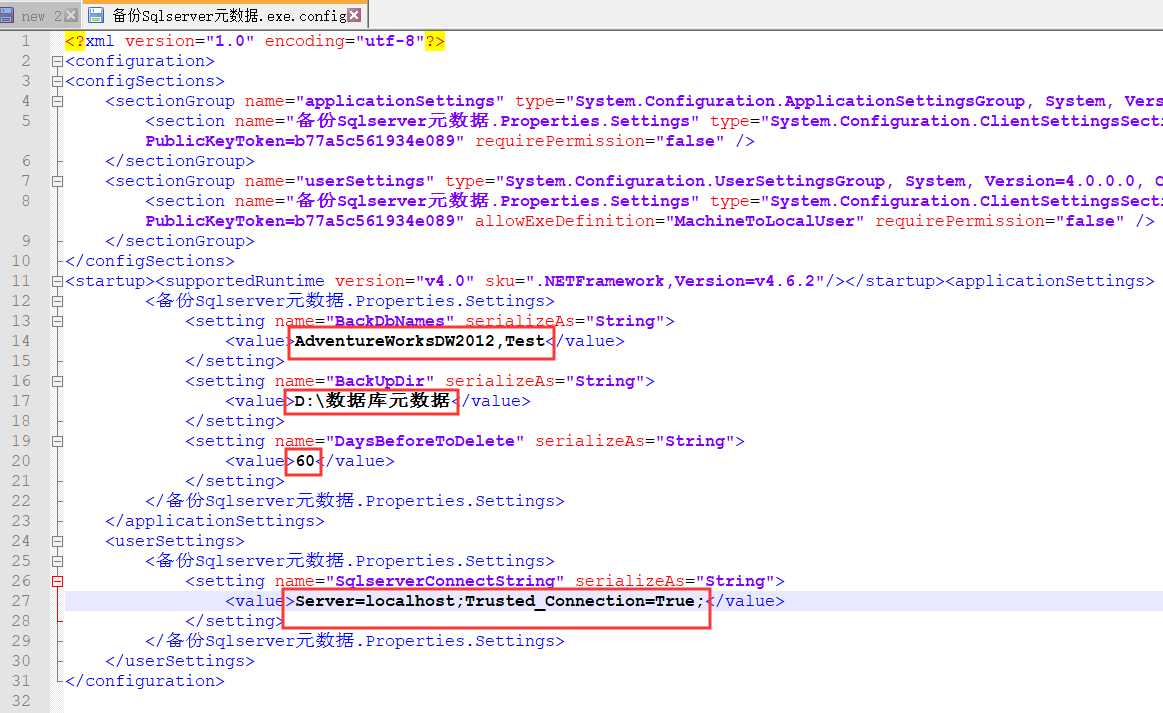Collapse the <userSettings> fold on line 24

[x=57, y=542]
